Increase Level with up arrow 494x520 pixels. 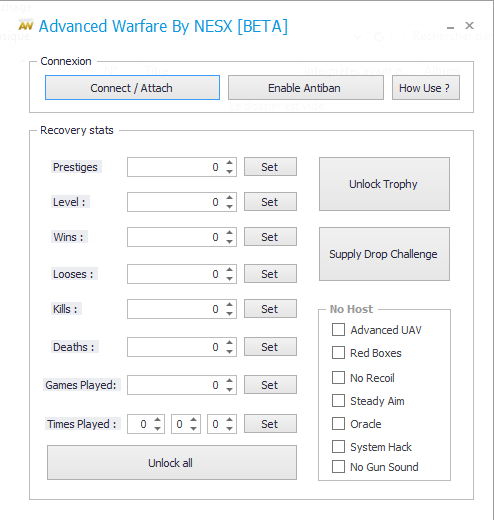(229, 197)
